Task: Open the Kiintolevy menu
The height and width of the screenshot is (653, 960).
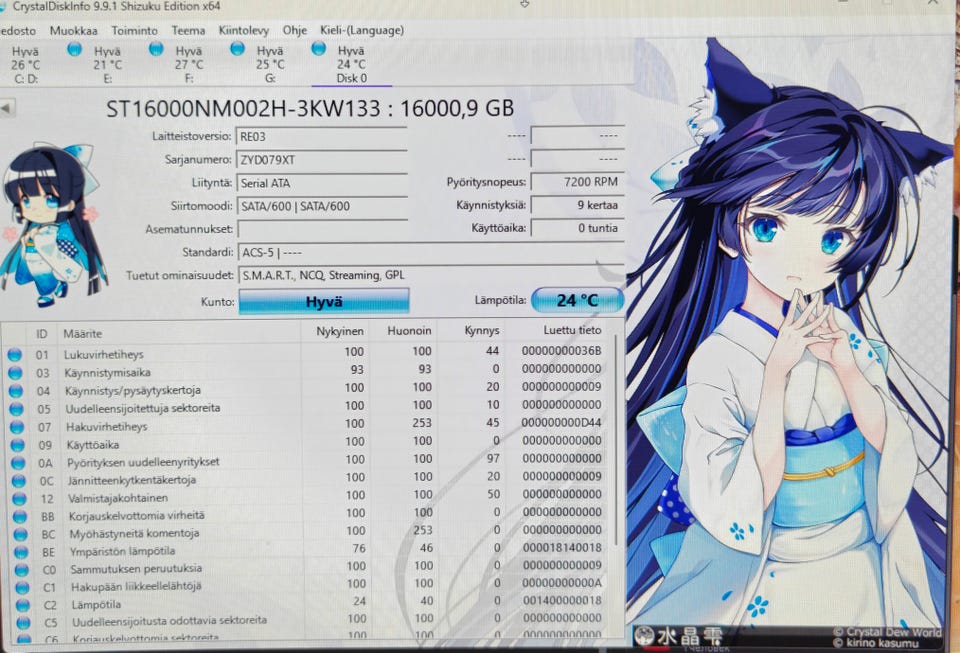Action: point(243,30)
